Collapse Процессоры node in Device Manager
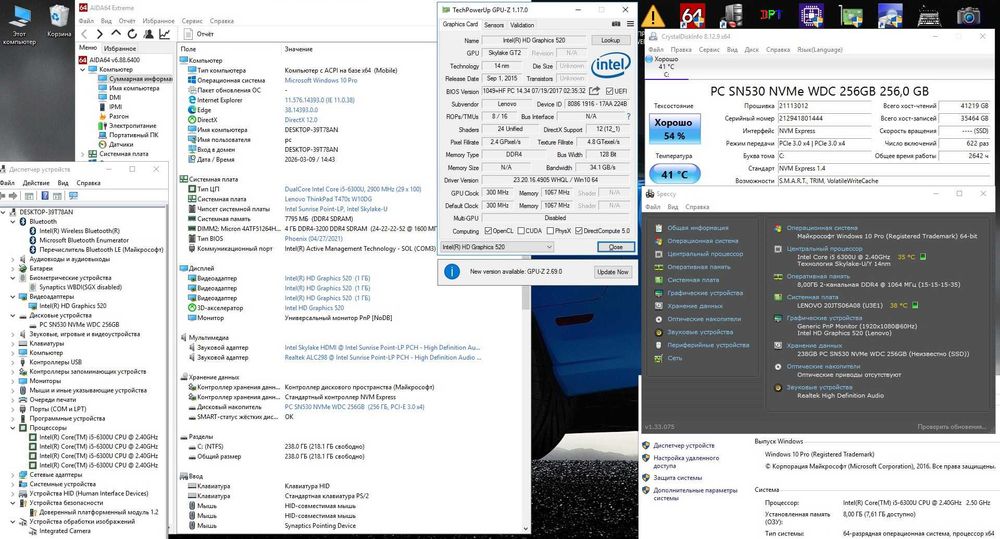Screen dimensions: 1000x539 (12, 428)
